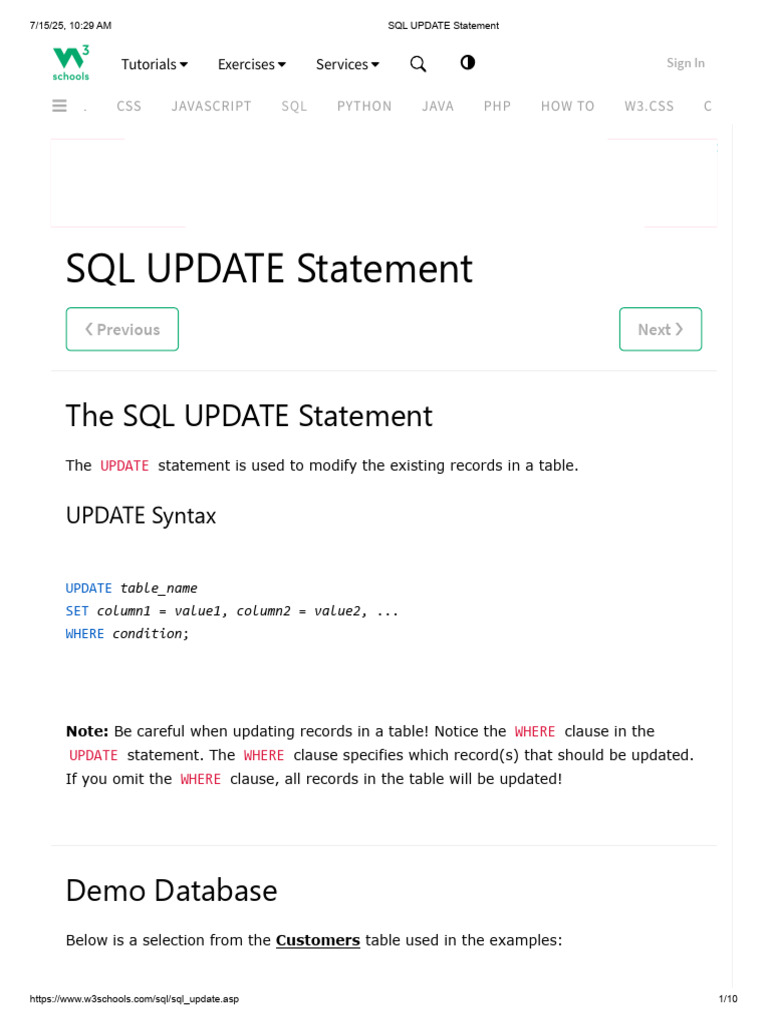The width and height of the screenshot is (768, 1024).
Task: Go to the W3.CSS tab
Action: point(649,106)
